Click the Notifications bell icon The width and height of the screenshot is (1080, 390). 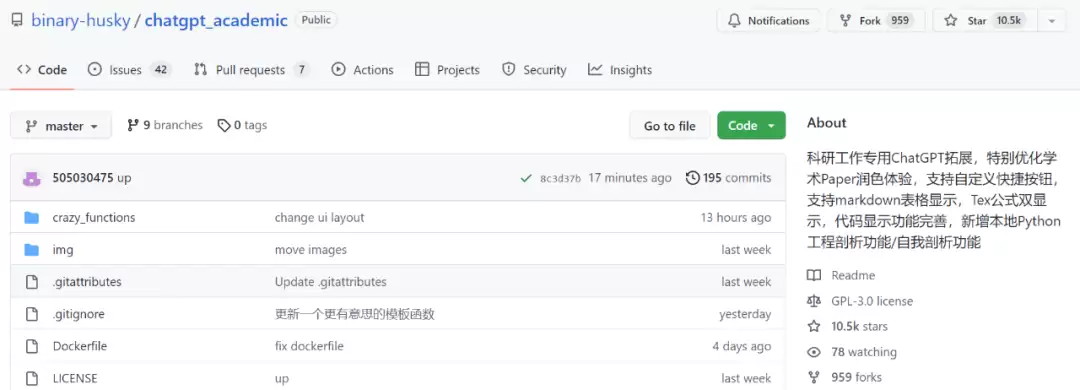735,21
